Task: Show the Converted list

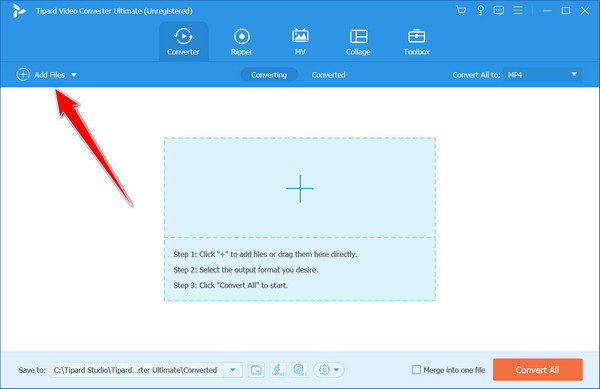Action: pos(328,75)
